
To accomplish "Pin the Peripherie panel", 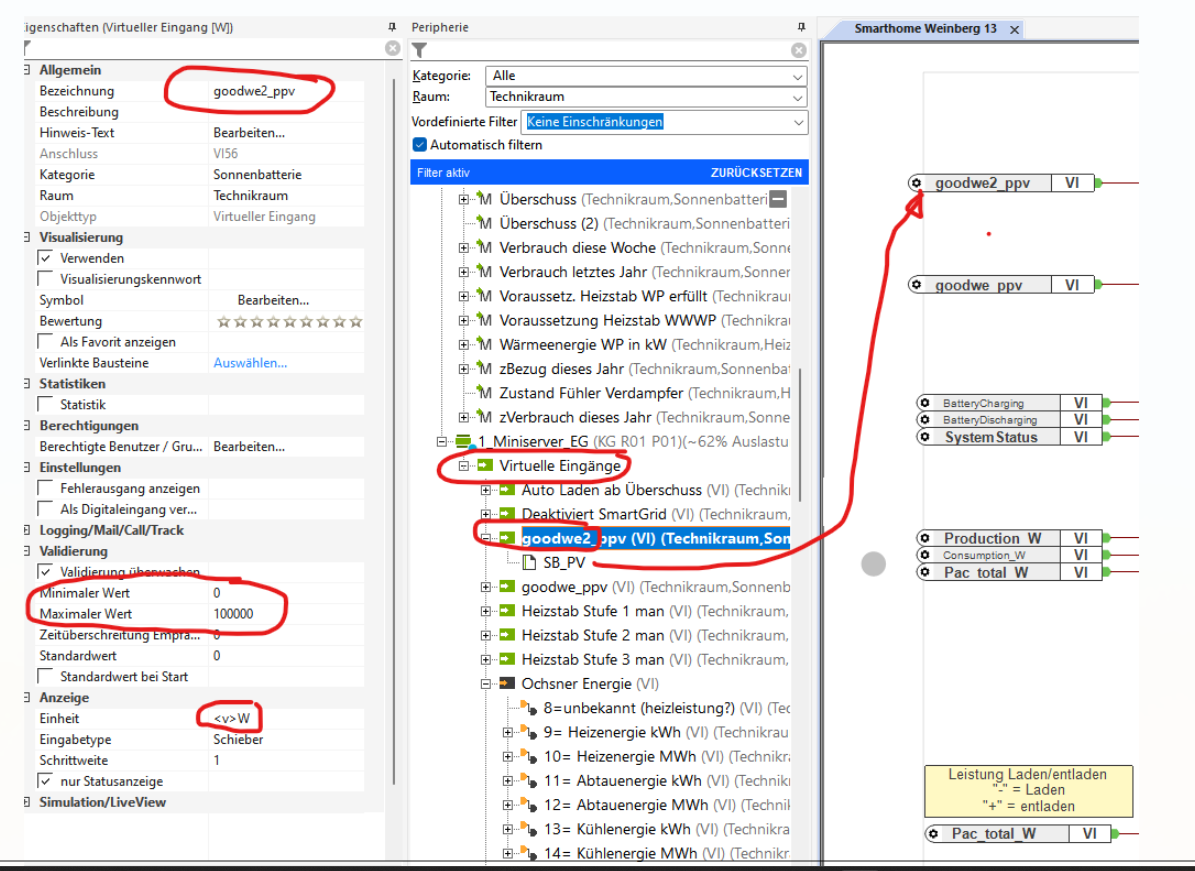I will coord(801,27).
